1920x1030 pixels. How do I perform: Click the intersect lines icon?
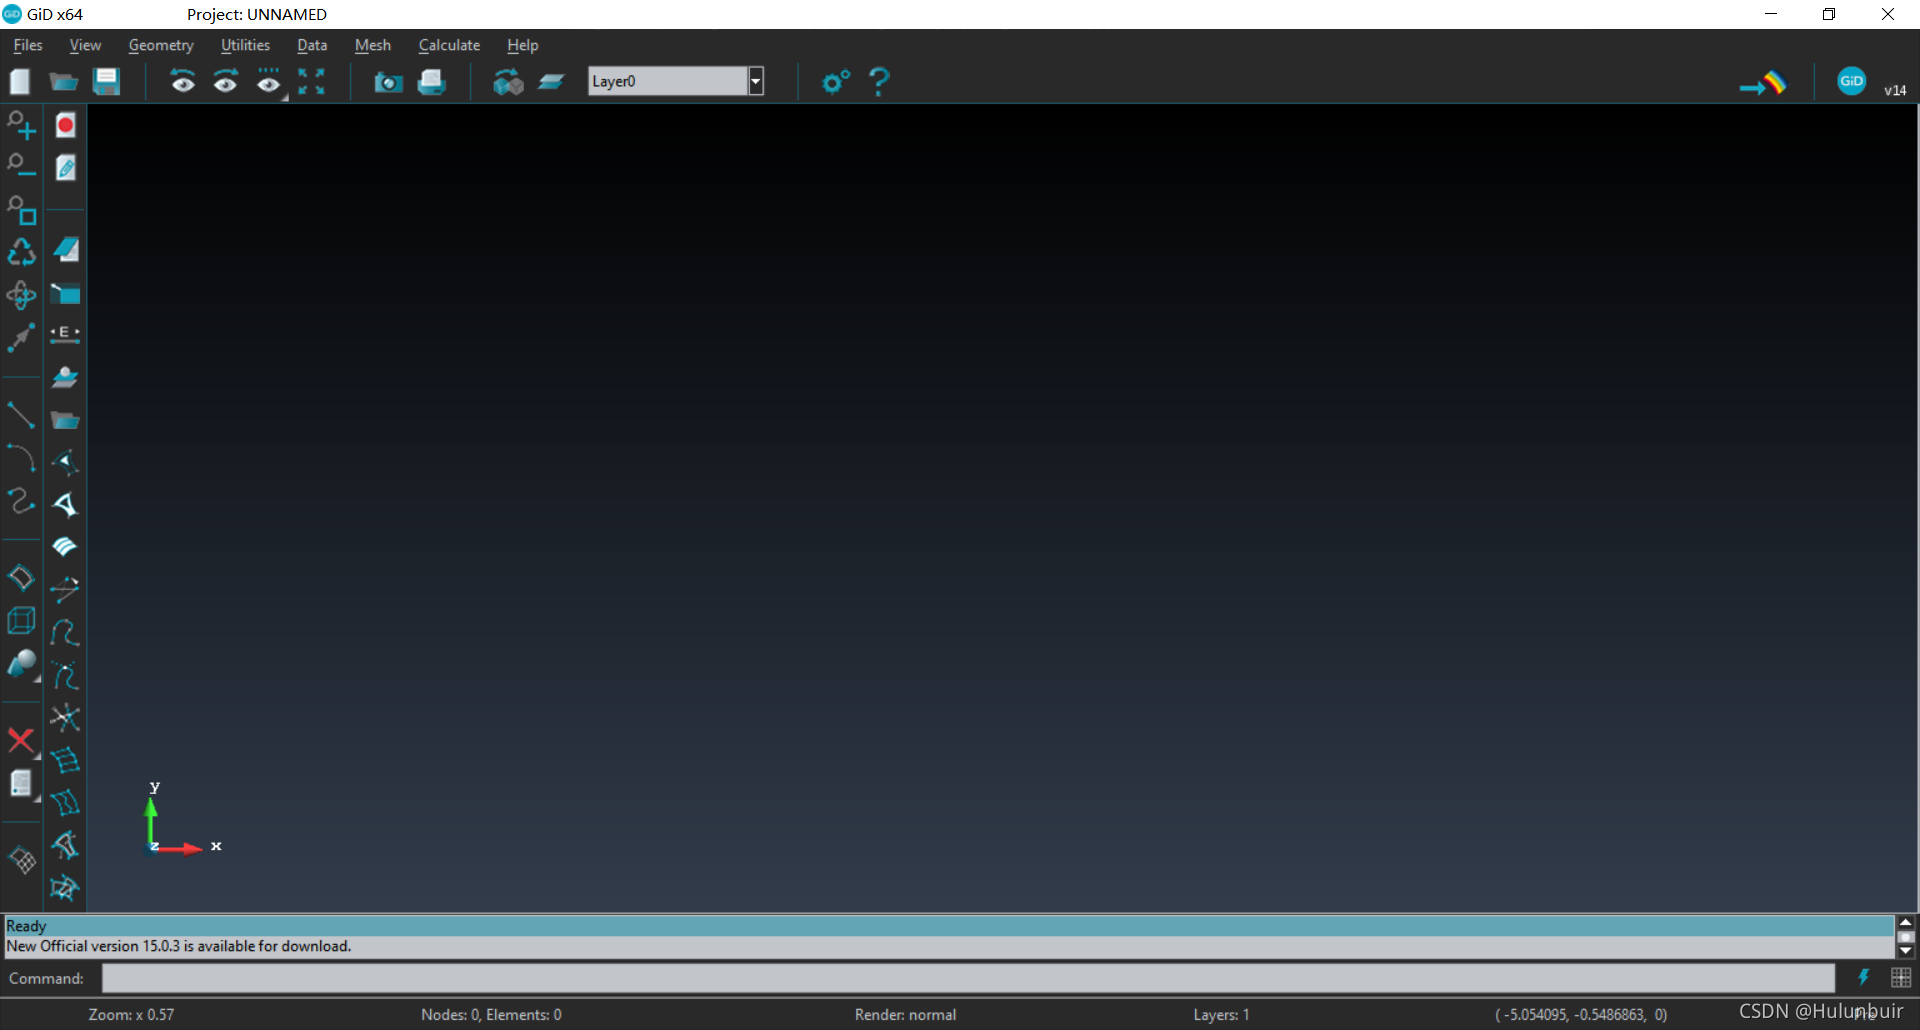66,718
